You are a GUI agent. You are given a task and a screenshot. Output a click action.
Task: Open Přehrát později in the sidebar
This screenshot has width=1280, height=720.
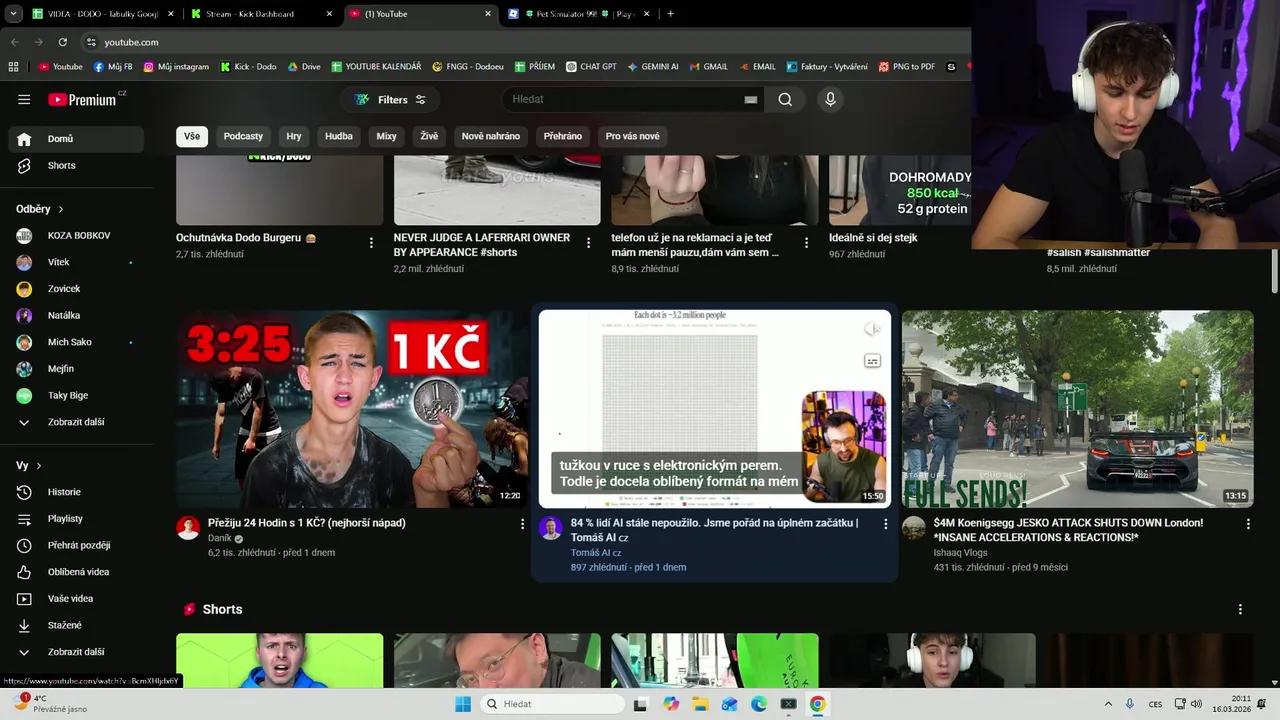(x=76, y=545)
